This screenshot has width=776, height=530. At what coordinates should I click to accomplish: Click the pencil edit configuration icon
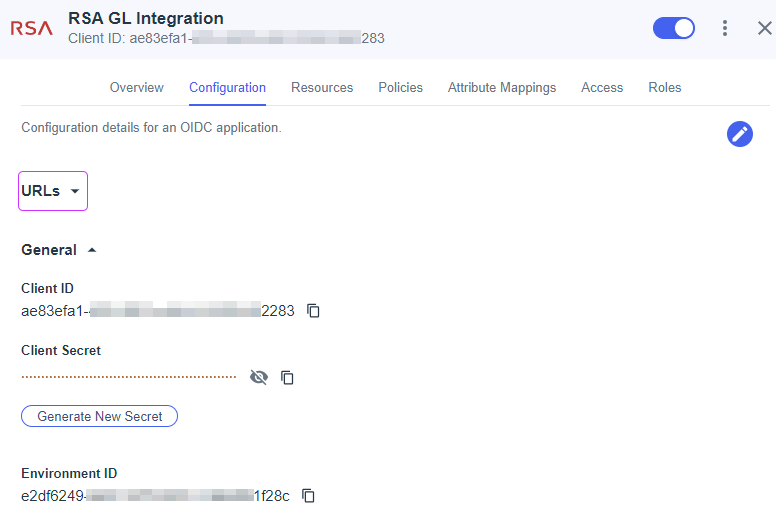click(x=739, y=134)
